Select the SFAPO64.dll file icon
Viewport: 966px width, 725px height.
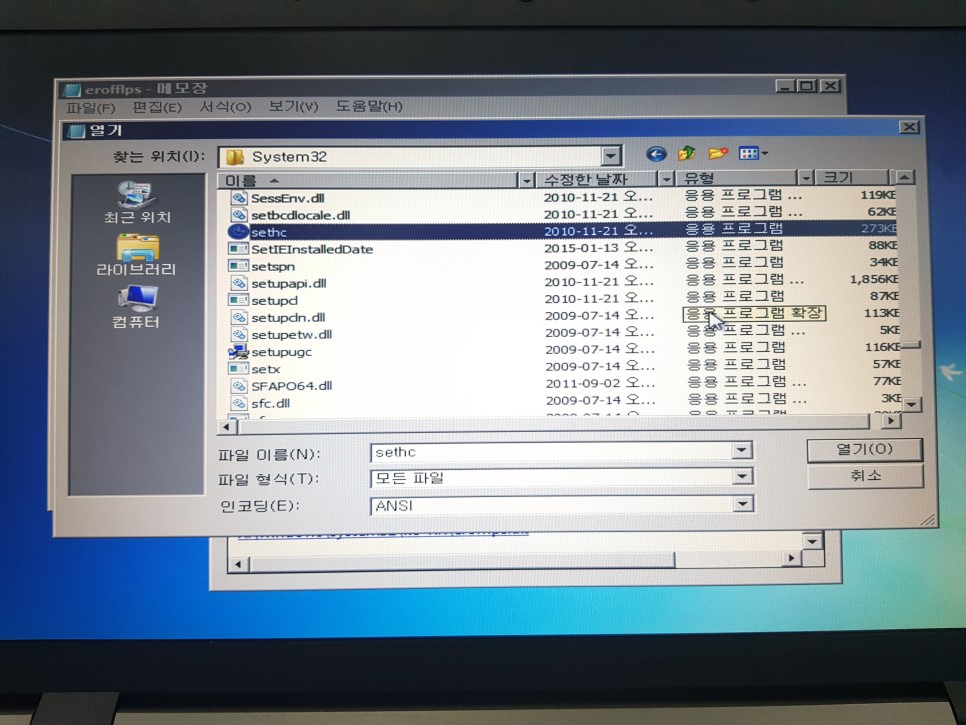coord(238,386)
